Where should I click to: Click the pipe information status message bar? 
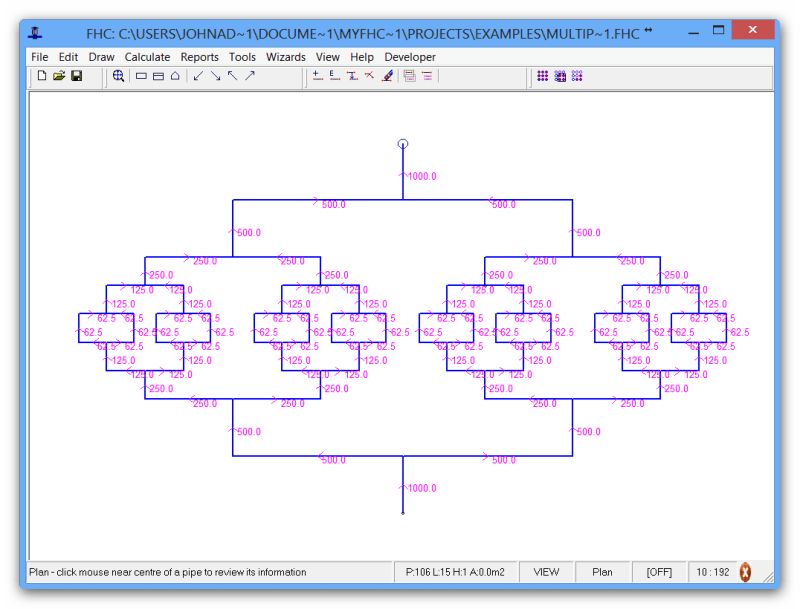click(x=200, y=572)
